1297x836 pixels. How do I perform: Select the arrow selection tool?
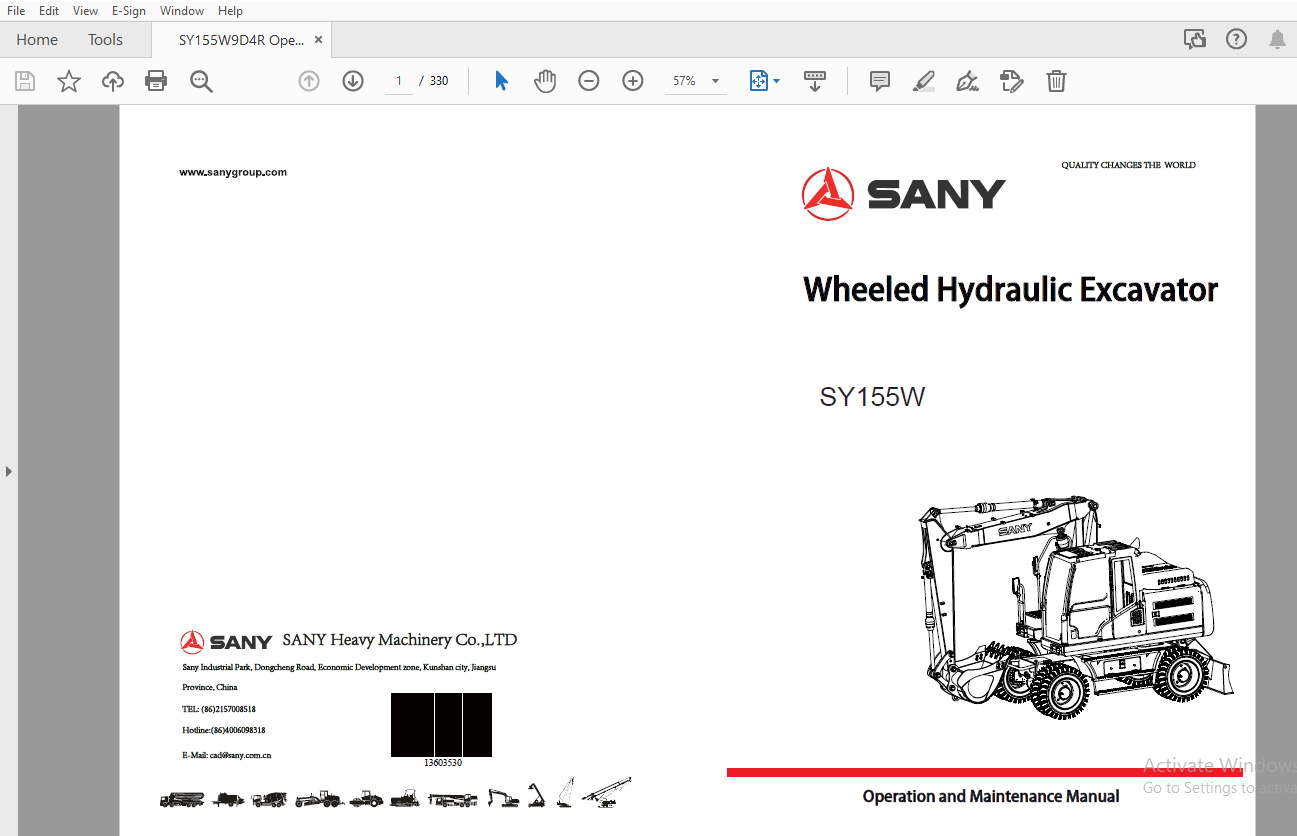click(x=501, y=81)
